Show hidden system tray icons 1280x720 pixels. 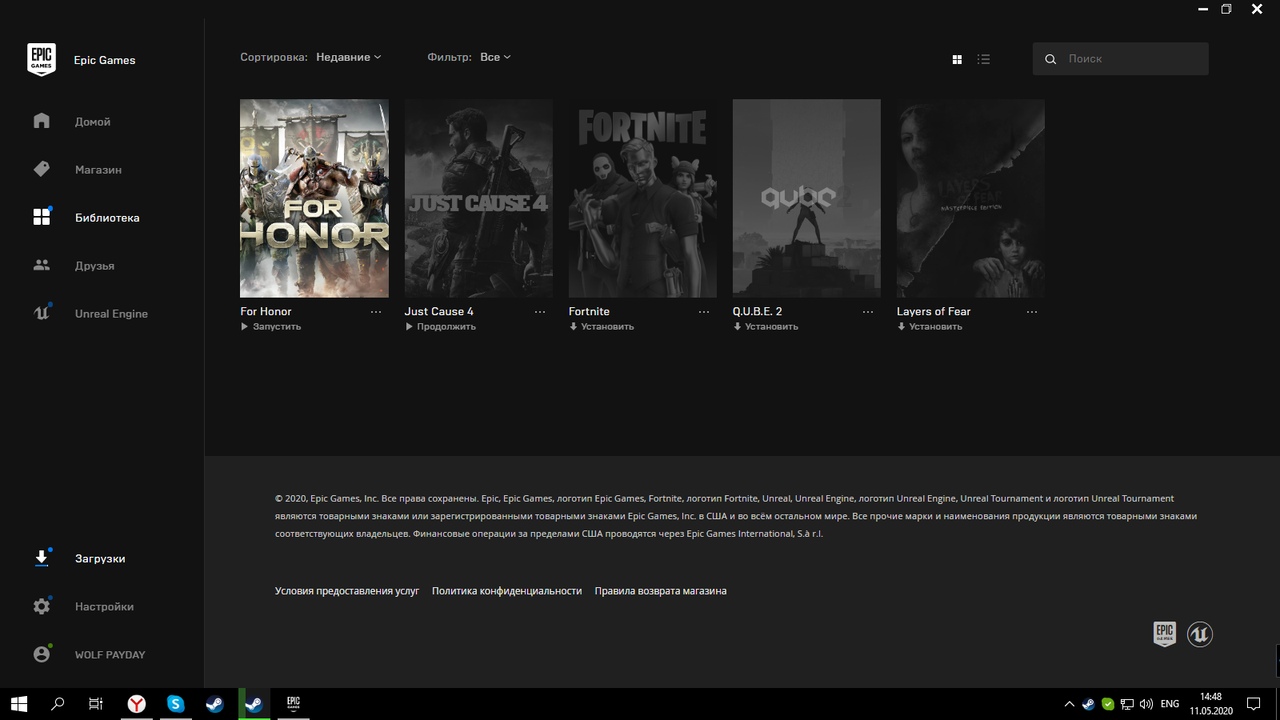(x=1069, y=704)
